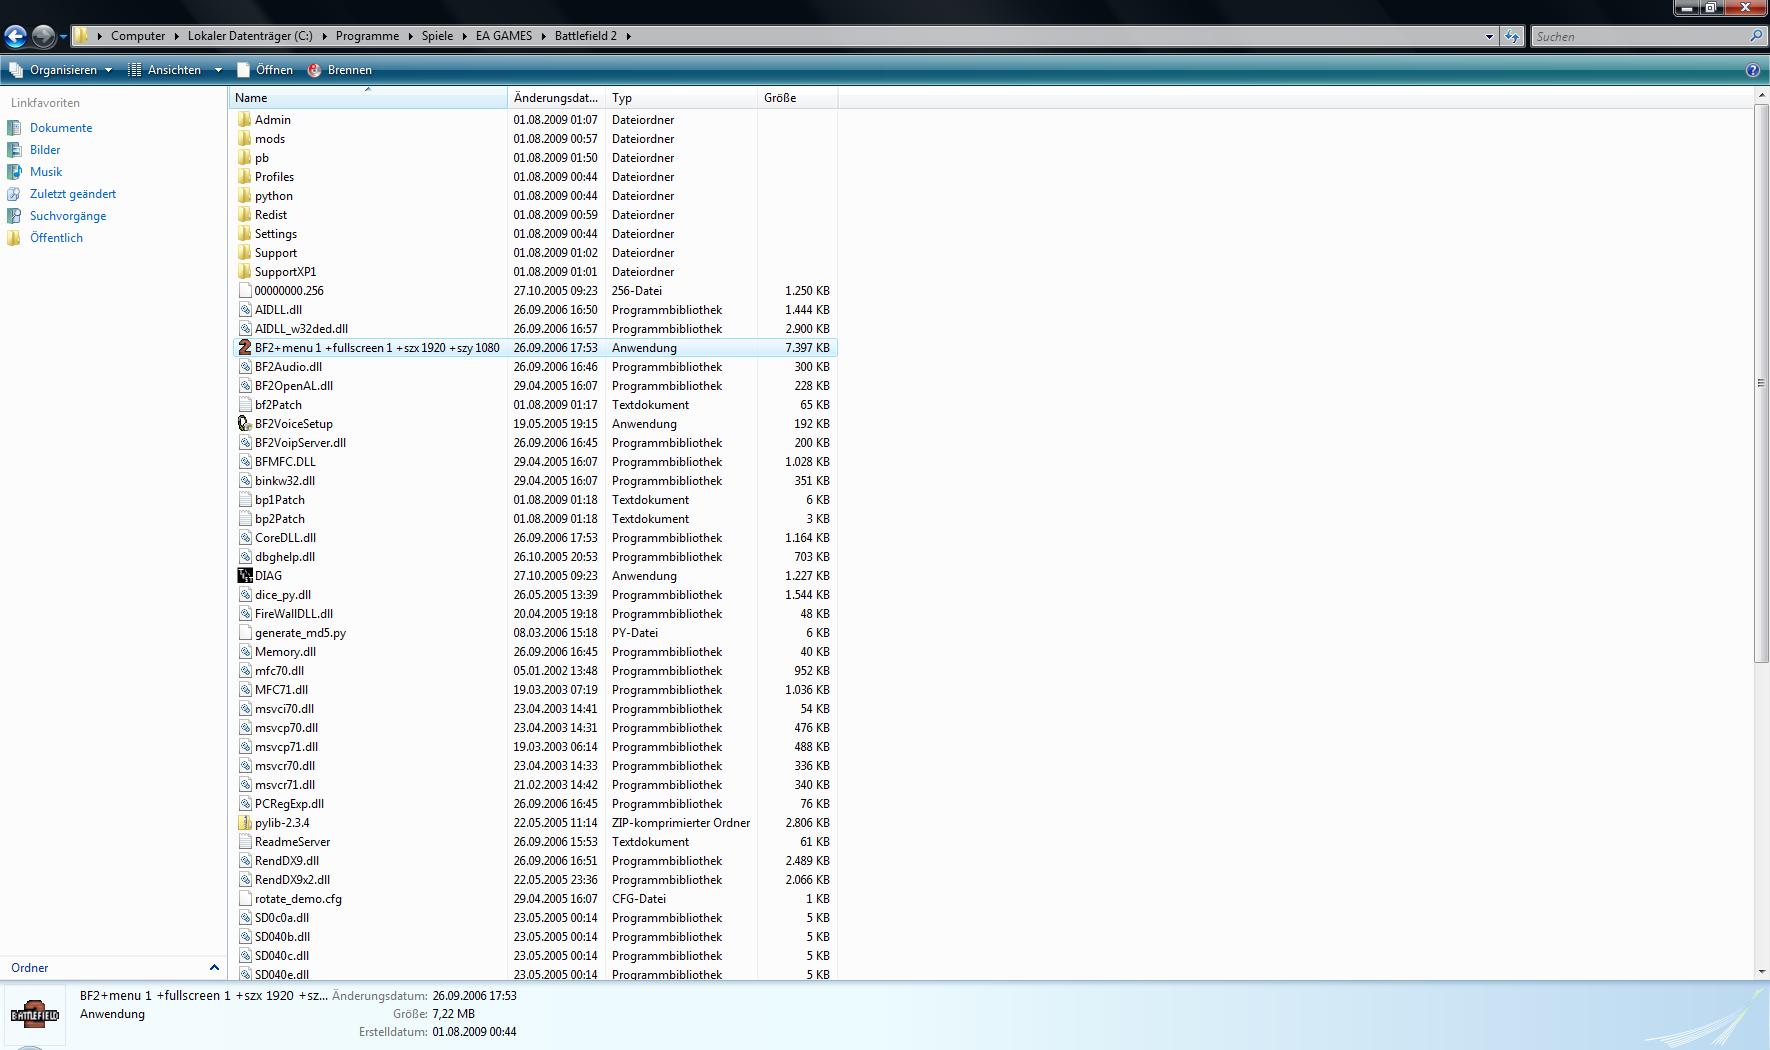Select the generate_md5.py file icon
1770x1050 pixels.
tap(245, 633)
